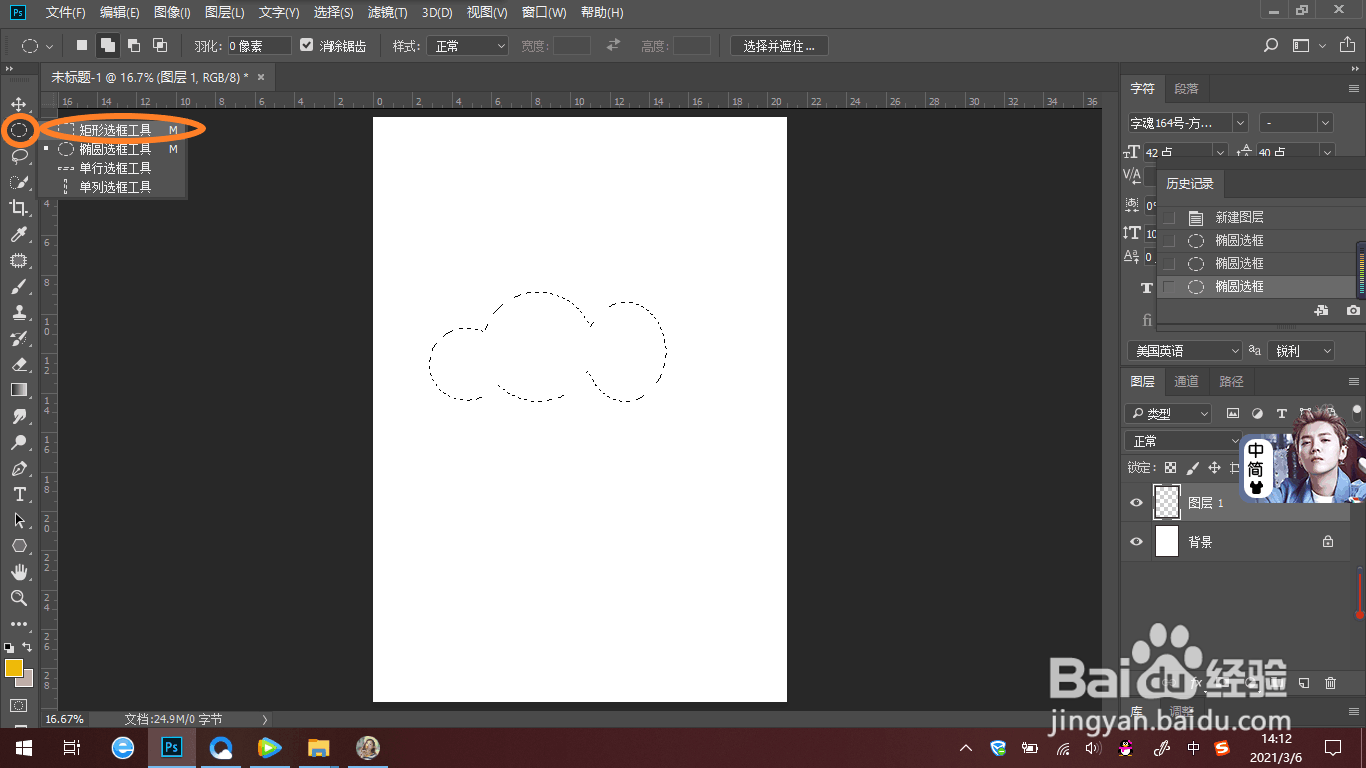Select the Zoom magnifier tool
Screen dimensions: 1366x768
click(18, 598)
